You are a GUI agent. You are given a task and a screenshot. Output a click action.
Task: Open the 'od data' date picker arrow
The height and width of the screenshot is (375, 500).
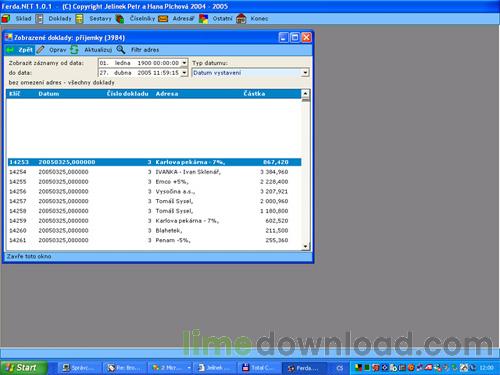[184, 63]
